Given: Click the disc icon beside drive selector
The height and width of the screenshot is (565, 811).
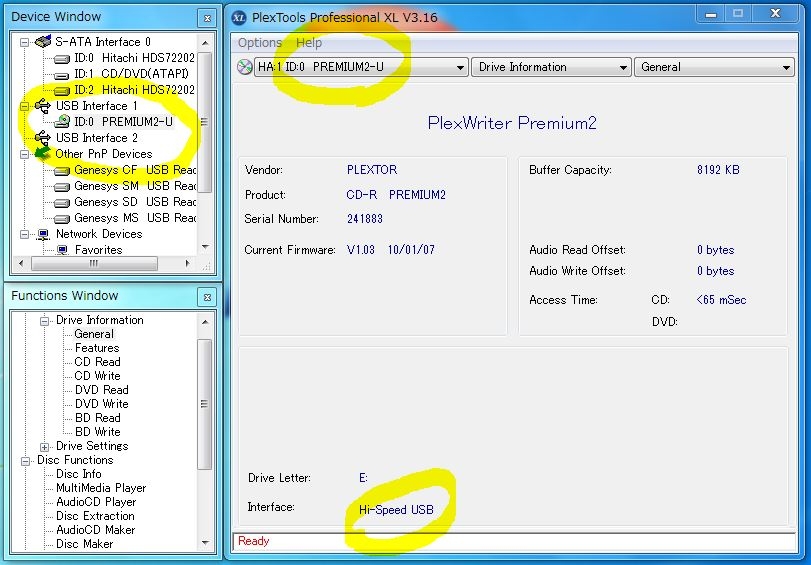Looking at the screenshot, I should coord(244,67).
